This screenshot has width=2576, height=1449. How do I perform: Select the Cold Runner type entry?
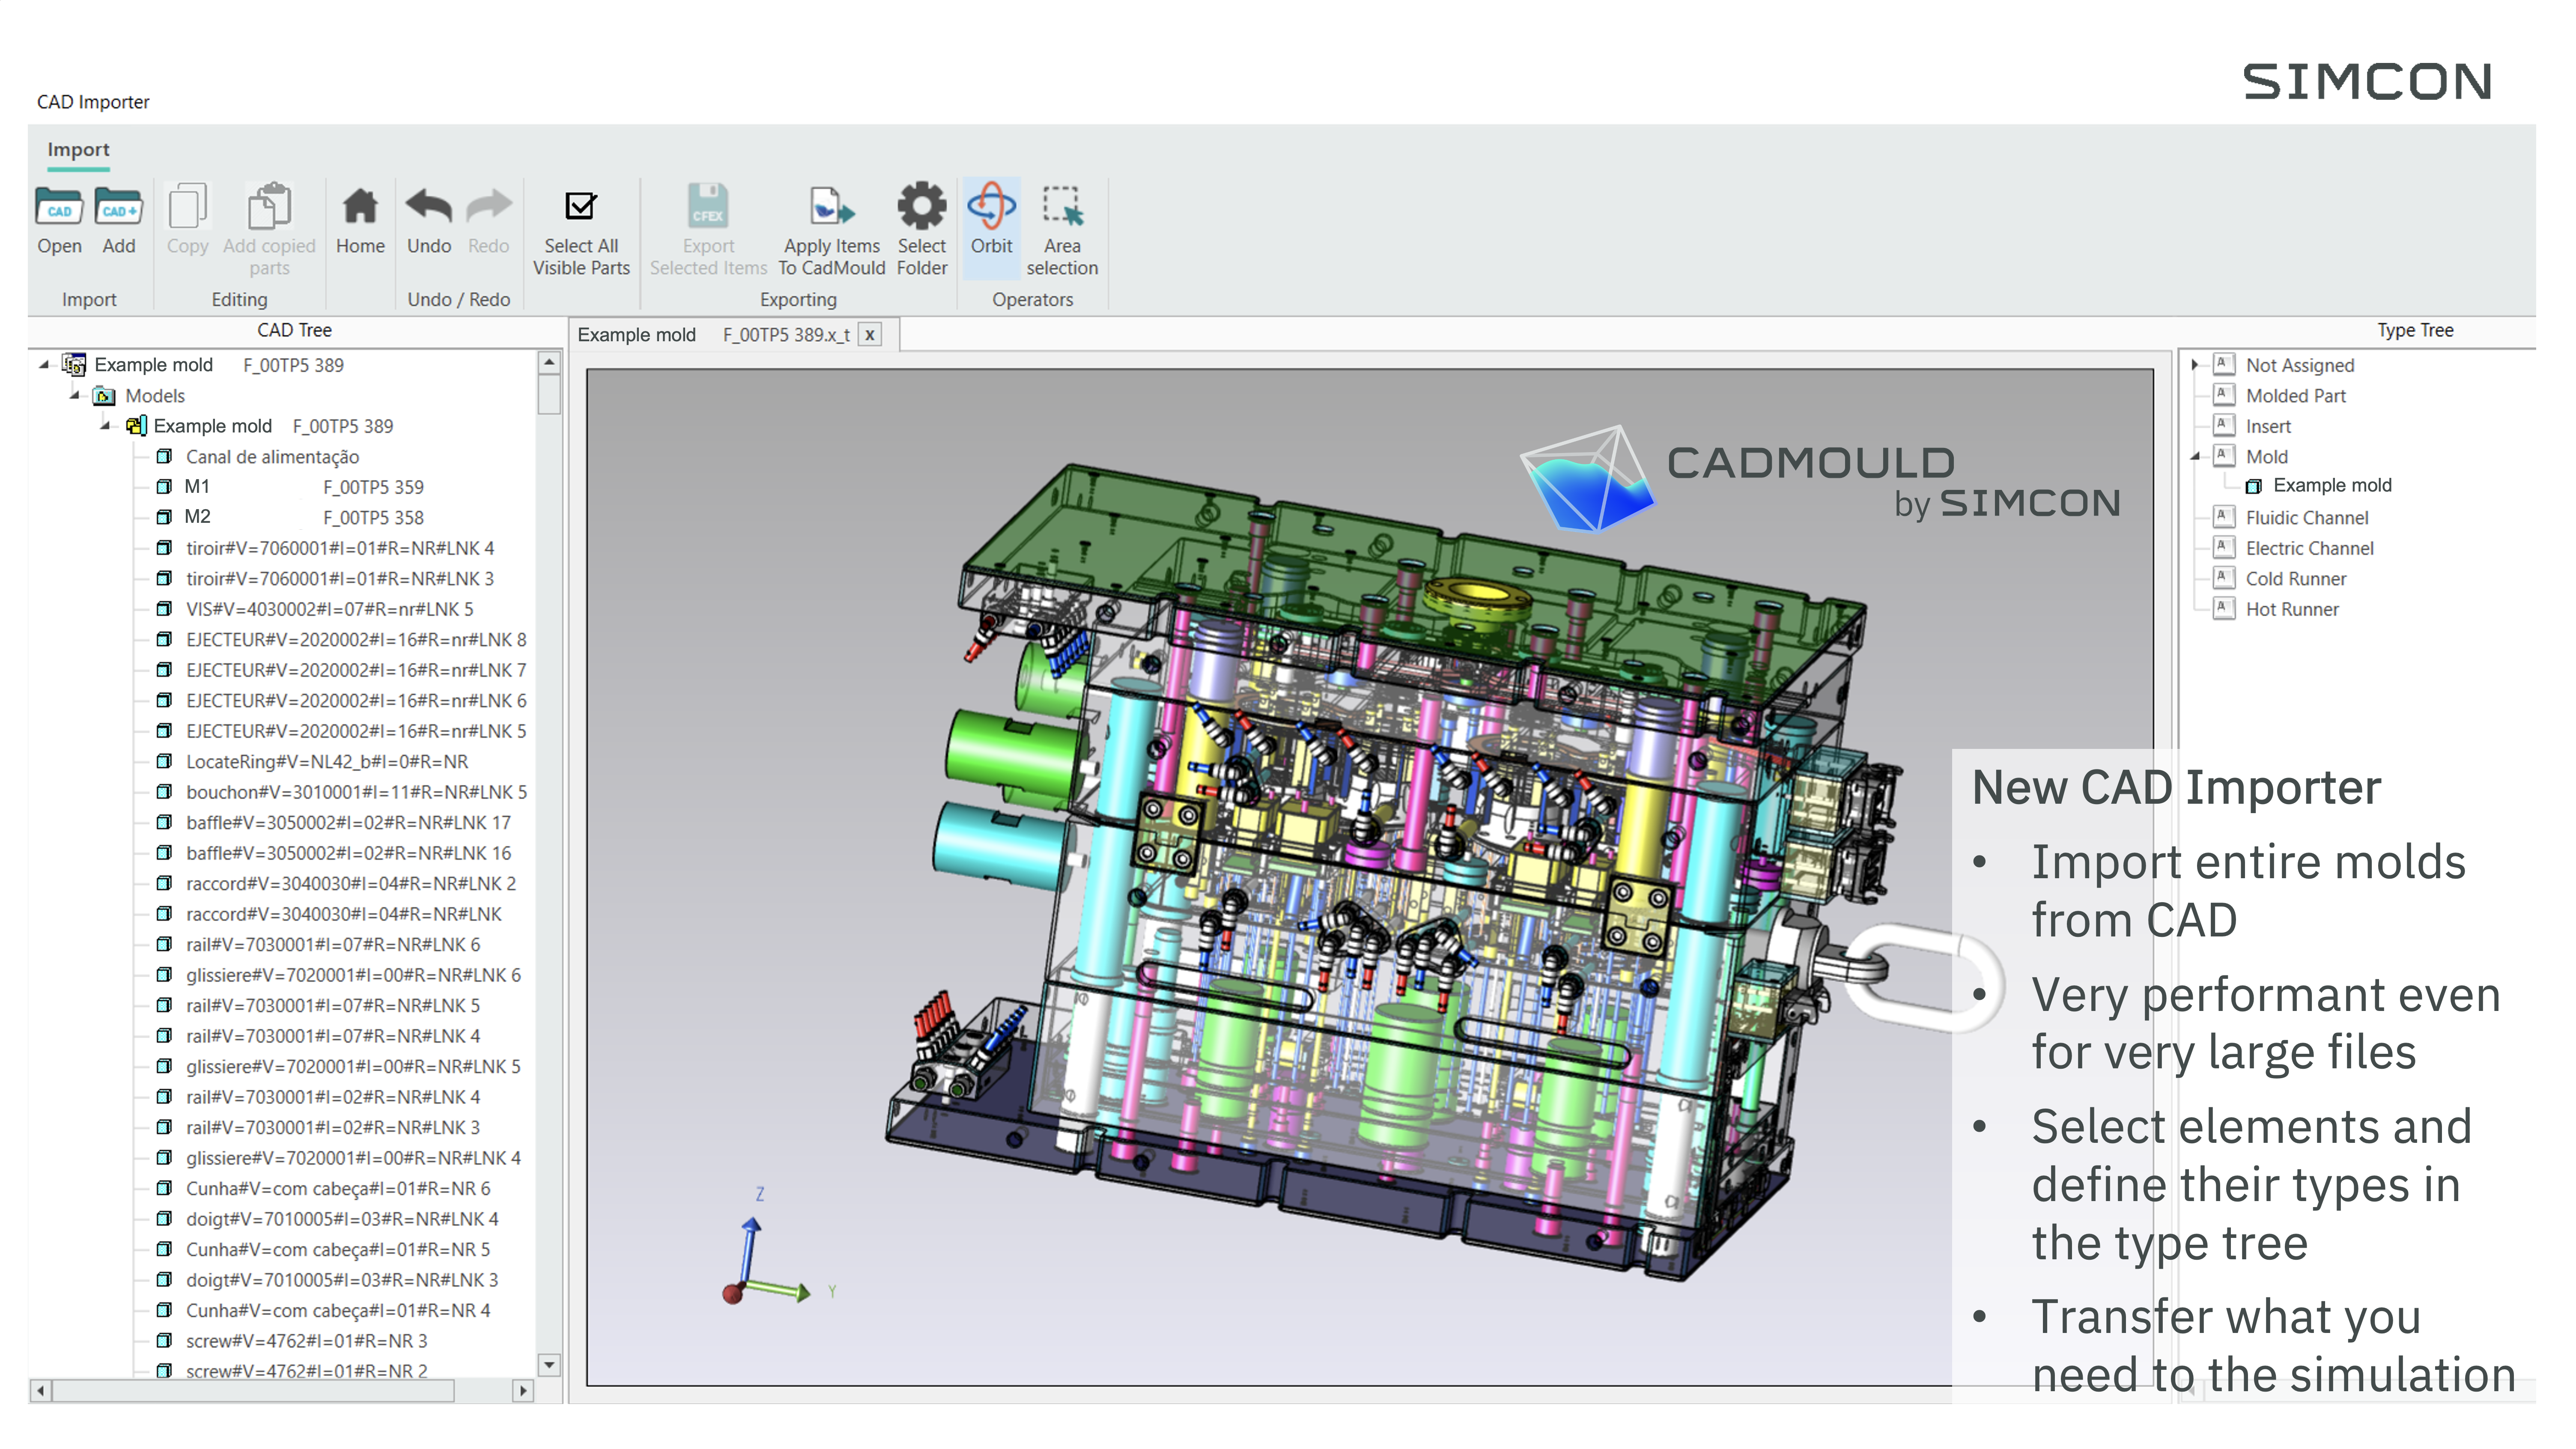[x=2295, y=579]
